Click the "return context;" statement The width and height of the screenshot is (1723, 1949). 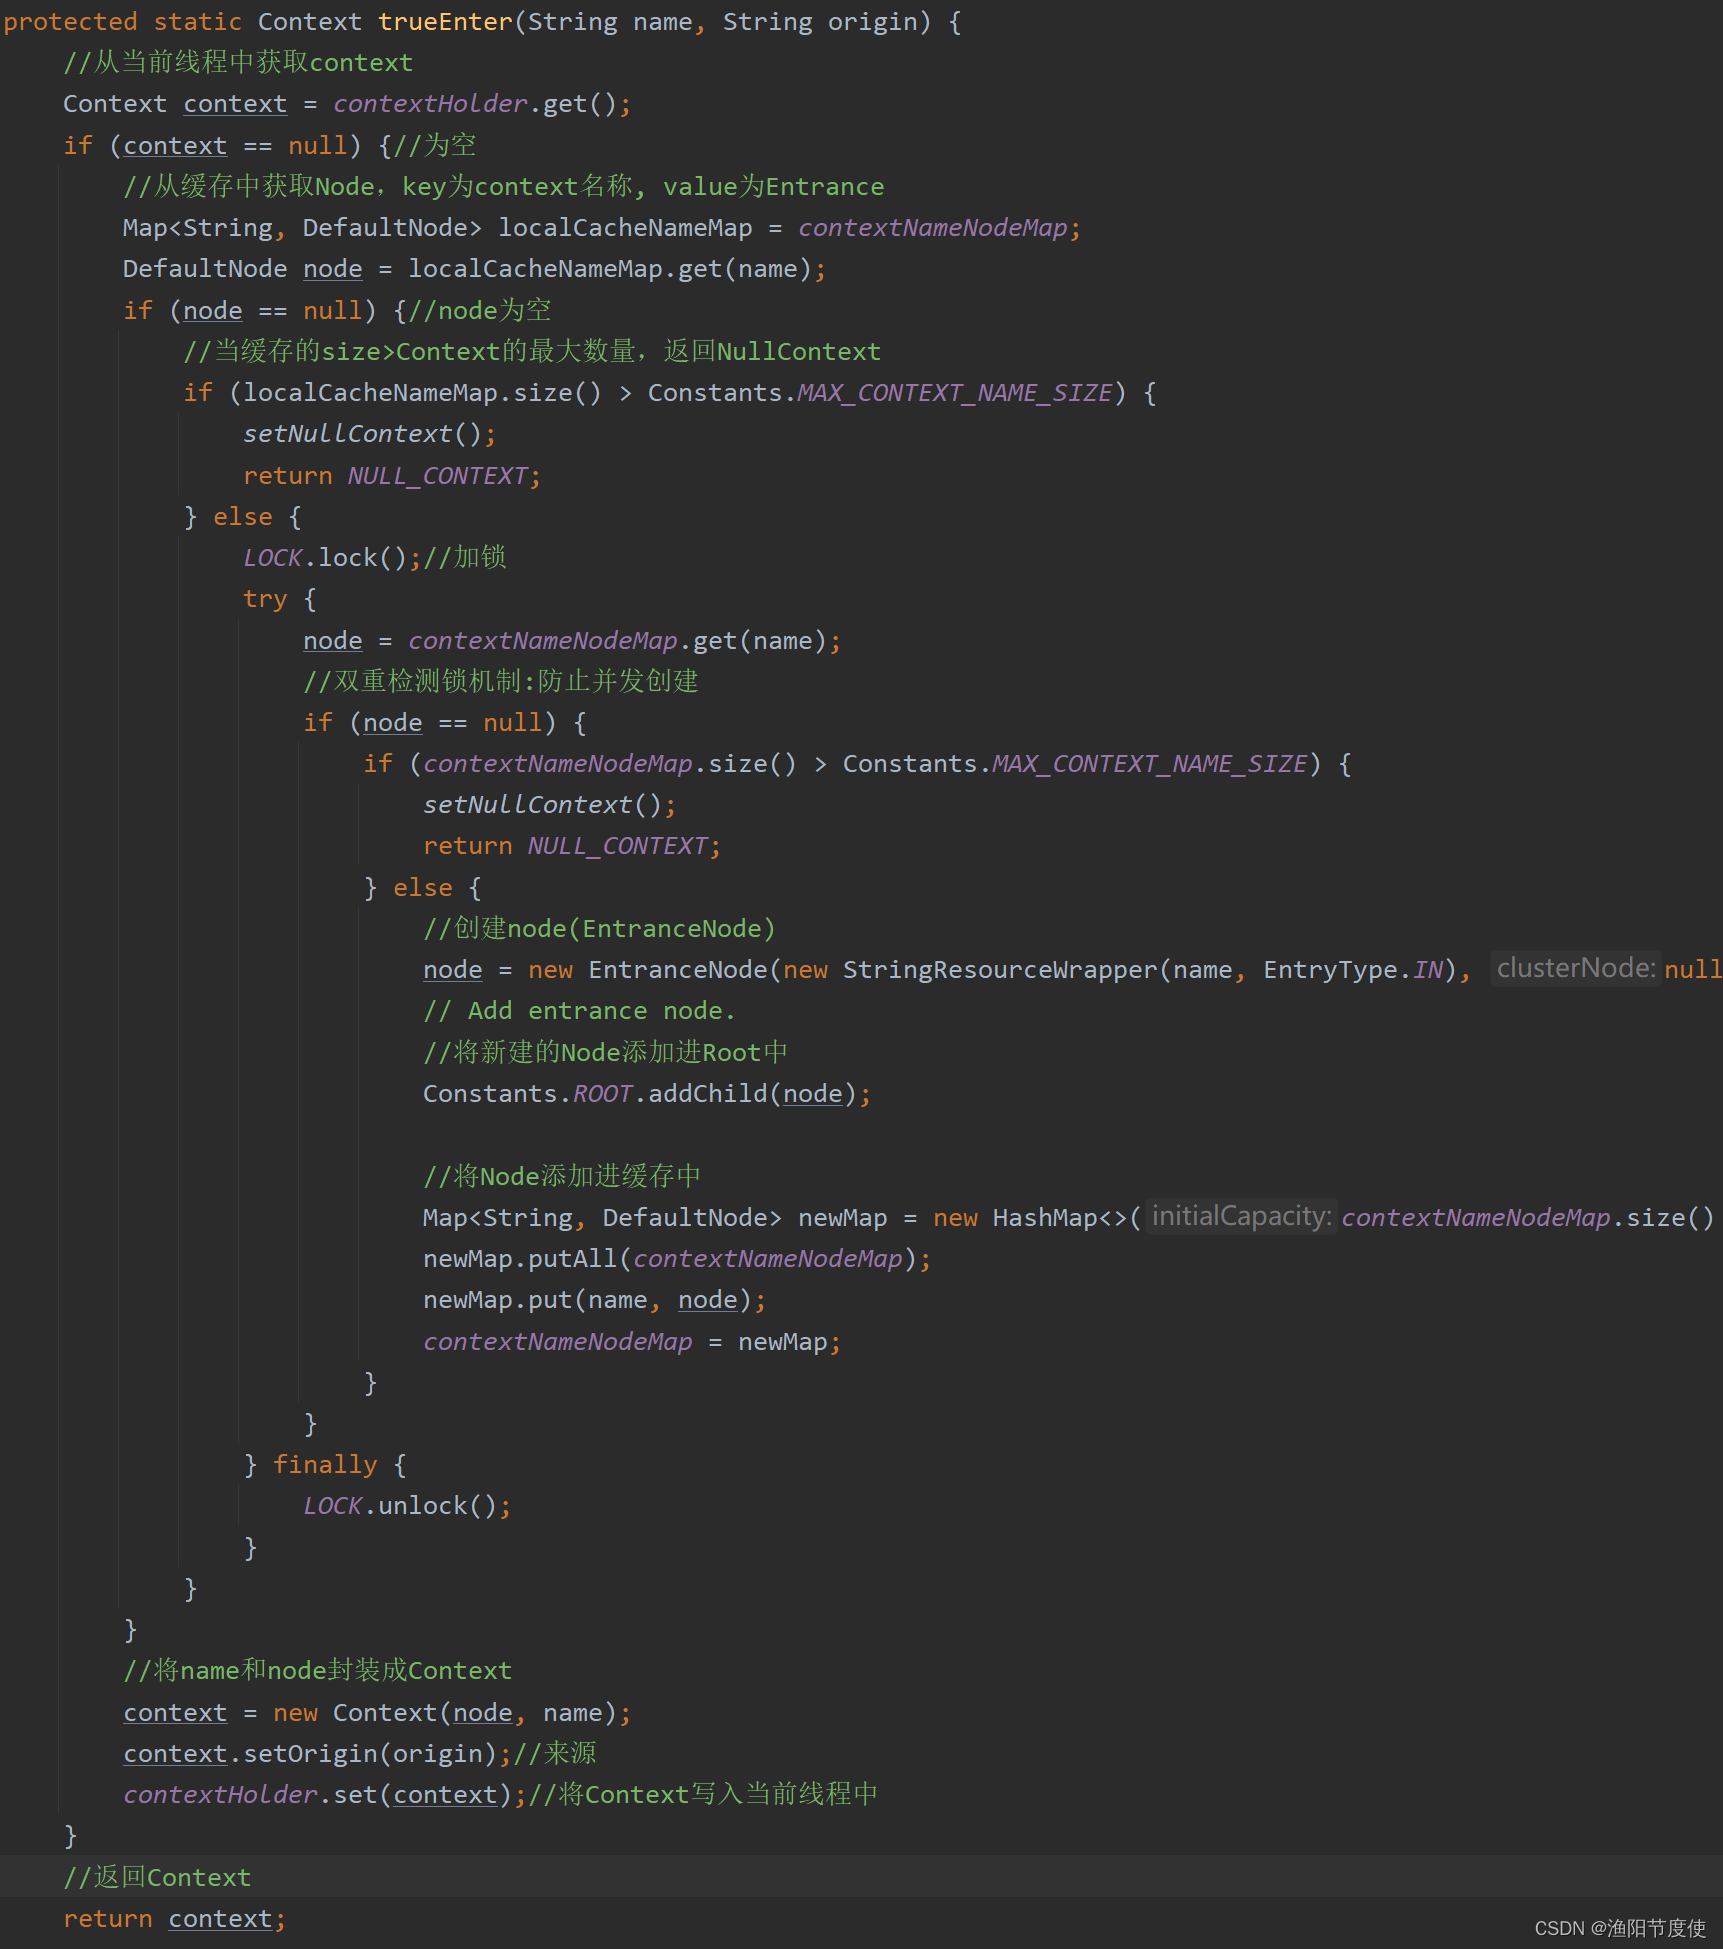tap(175, 1919)
